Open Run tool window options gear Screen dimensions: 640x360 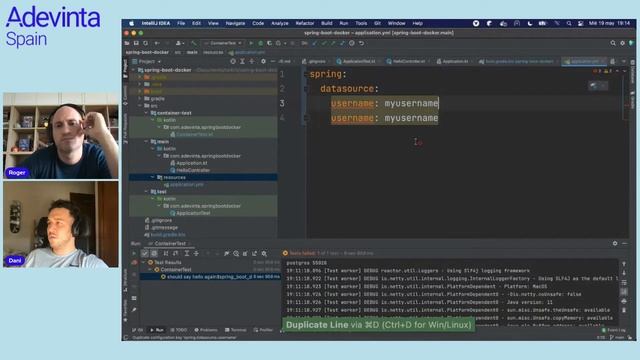[615, 243]
